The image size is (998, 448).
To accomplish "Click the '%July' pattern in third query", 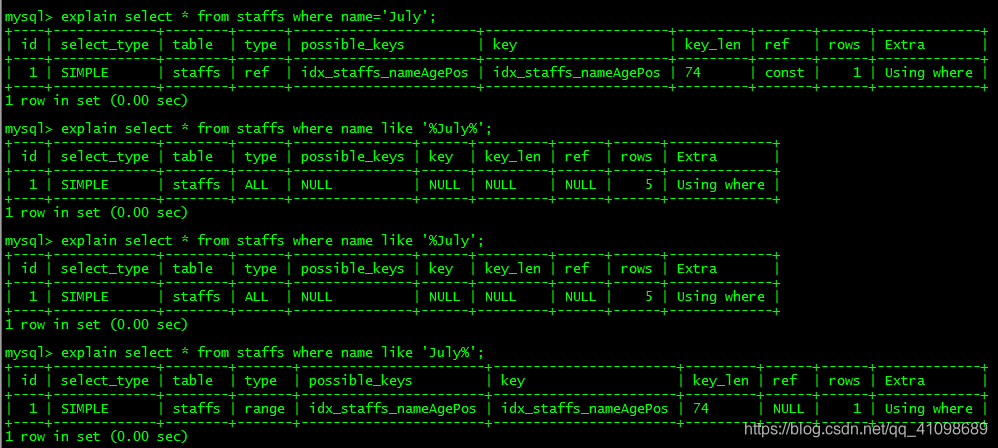I will pos(449,241).
